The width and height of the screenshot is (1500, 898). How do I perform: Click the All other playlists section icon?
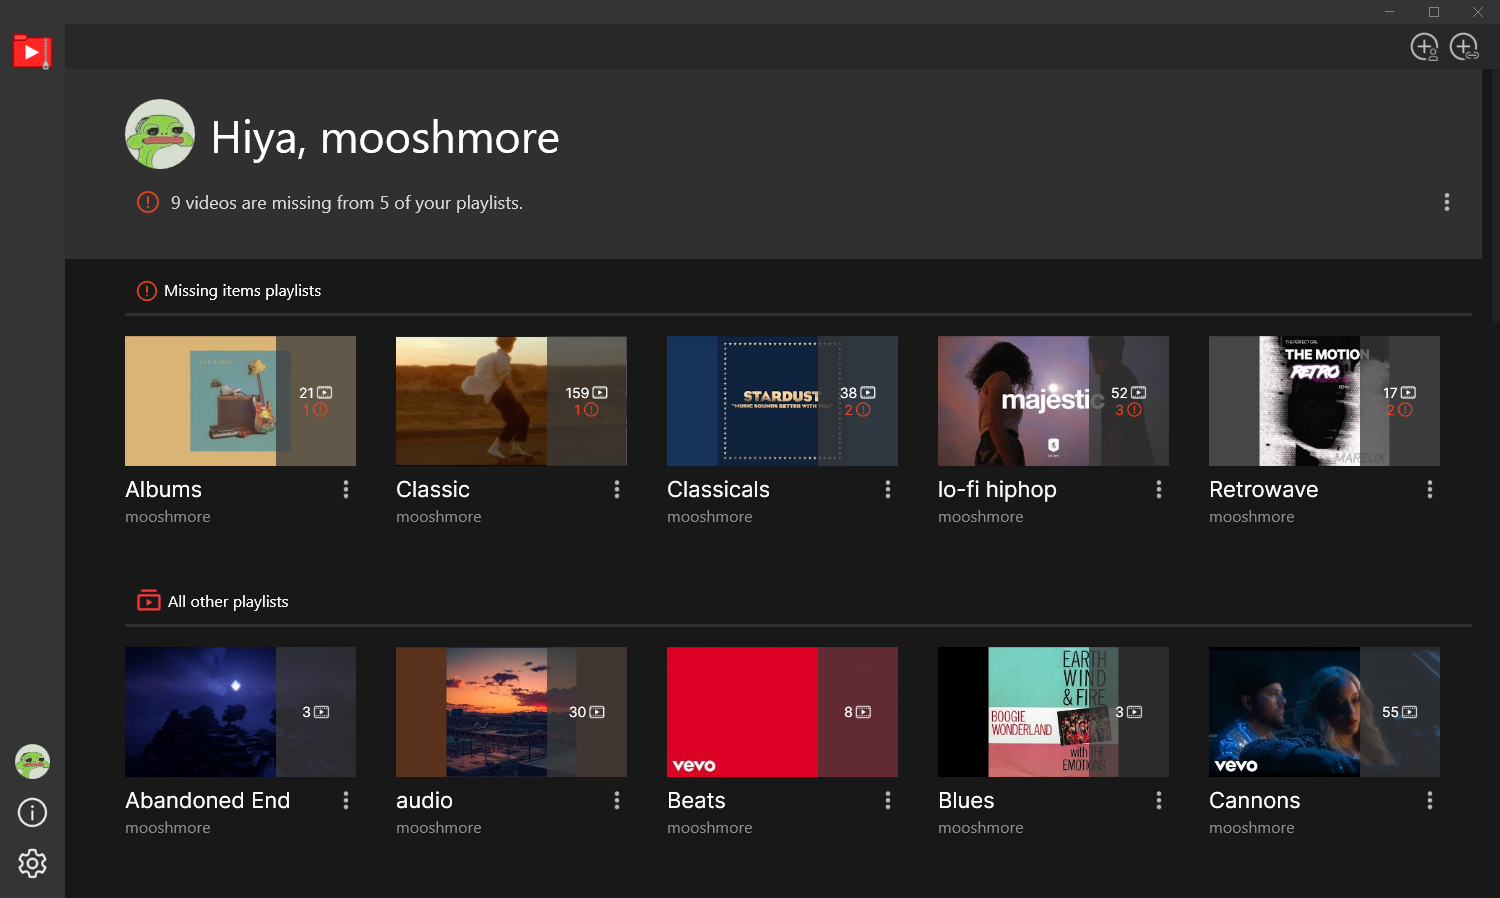[x=148, y=601]
